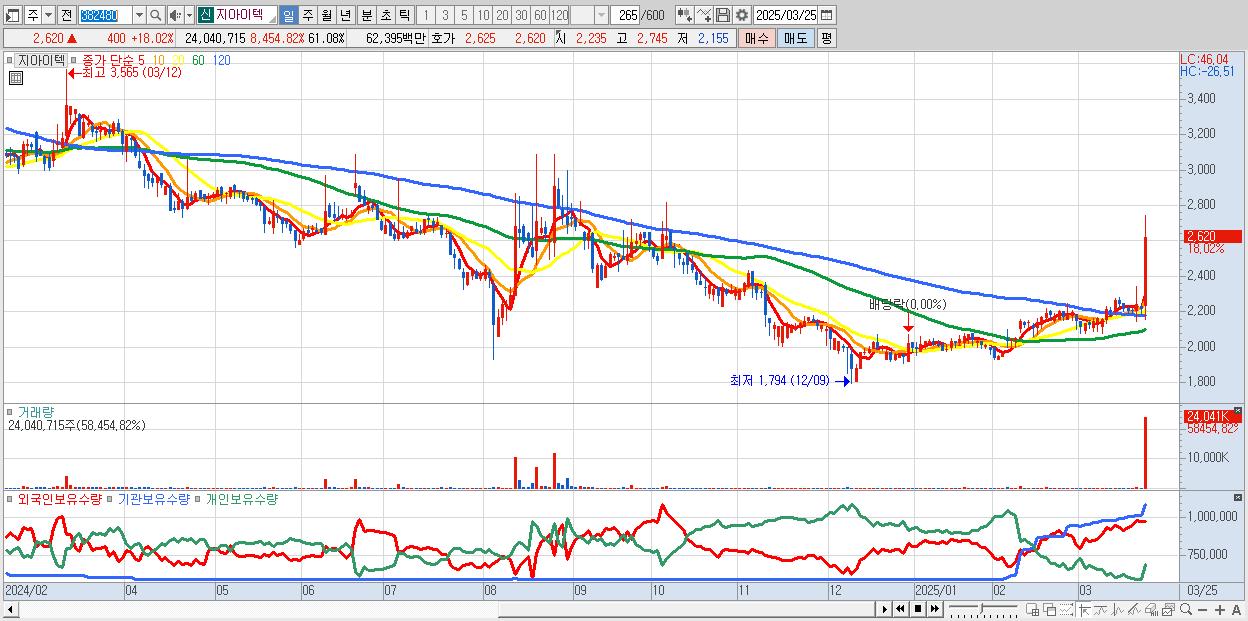Search stock with magnifier icon
The width and height of the screenshot is (1248, 621).
click(155, 15)
